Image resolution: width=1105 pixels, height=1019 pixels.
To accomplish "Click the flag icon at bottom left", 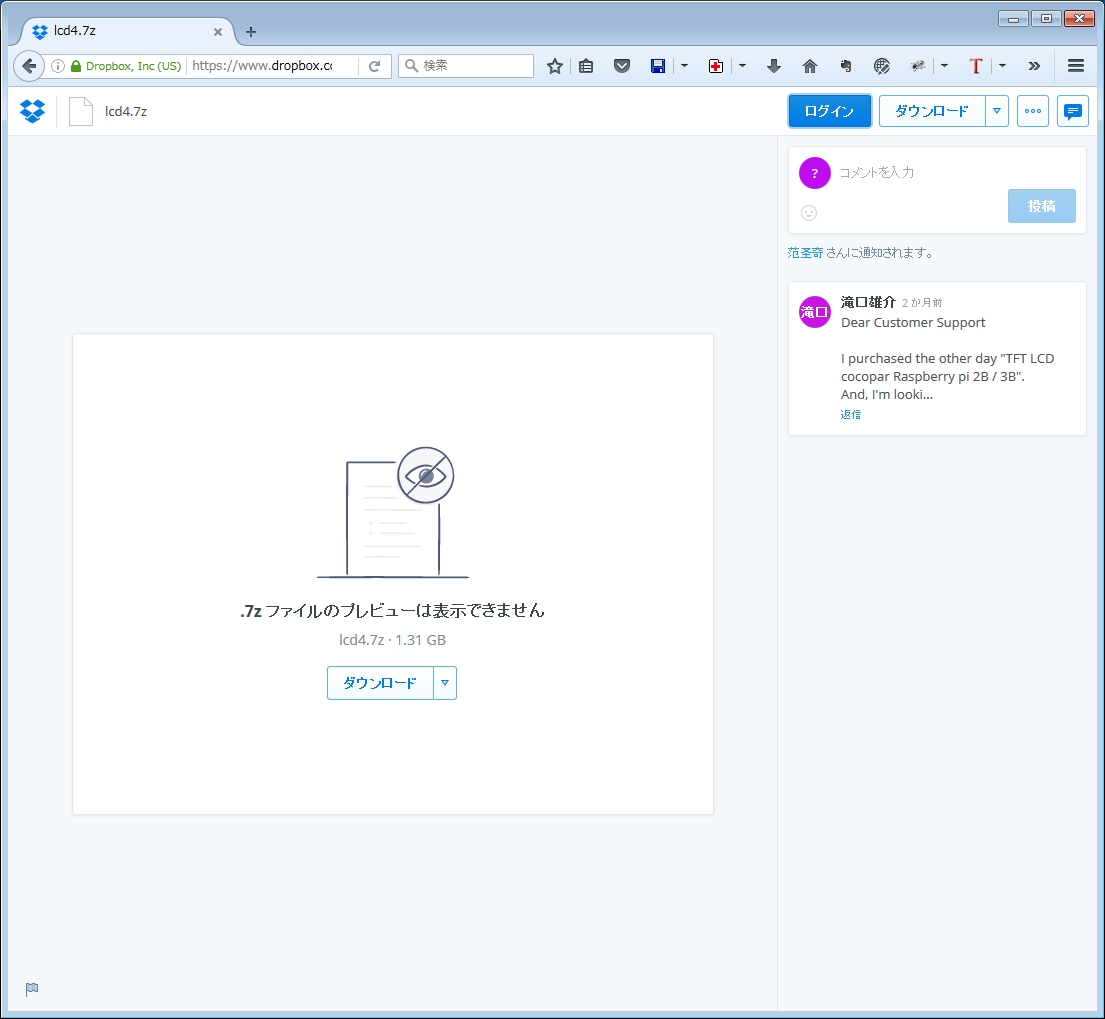I will [32, 989].
